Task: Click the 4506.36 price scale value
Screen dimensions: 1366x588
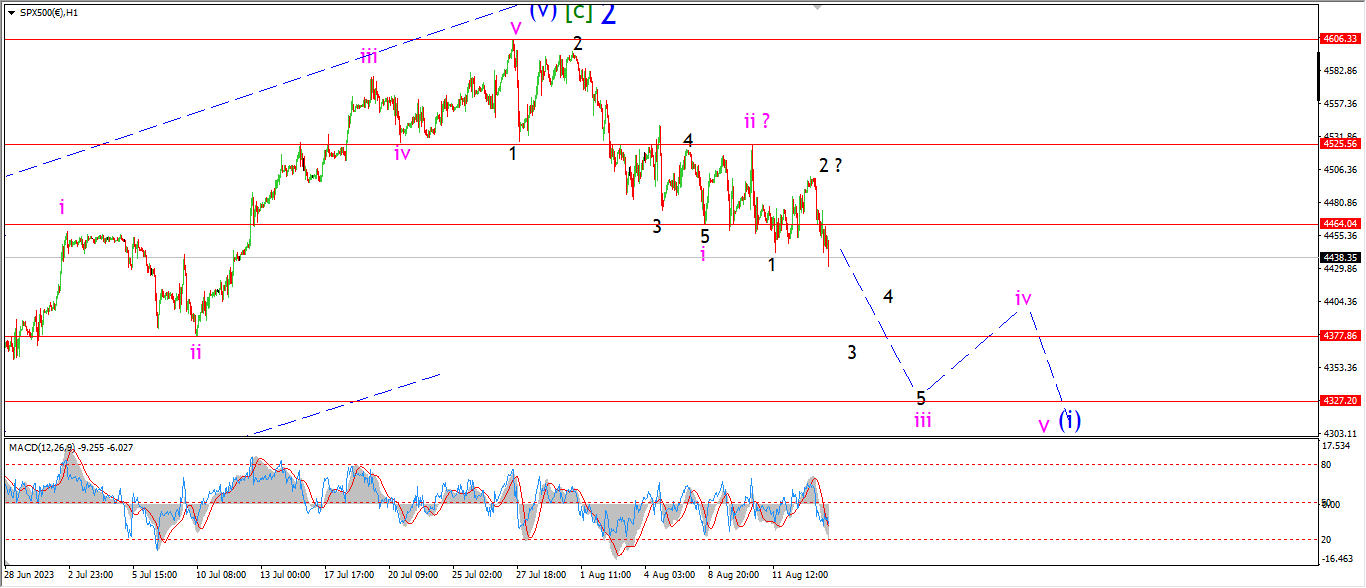Action: pyautogui.click(x=1340, y=169)
